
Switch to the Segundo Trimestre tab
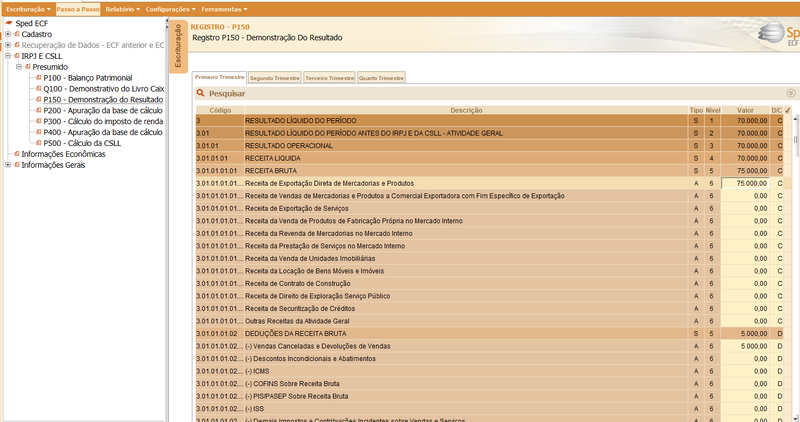(274, 78)
